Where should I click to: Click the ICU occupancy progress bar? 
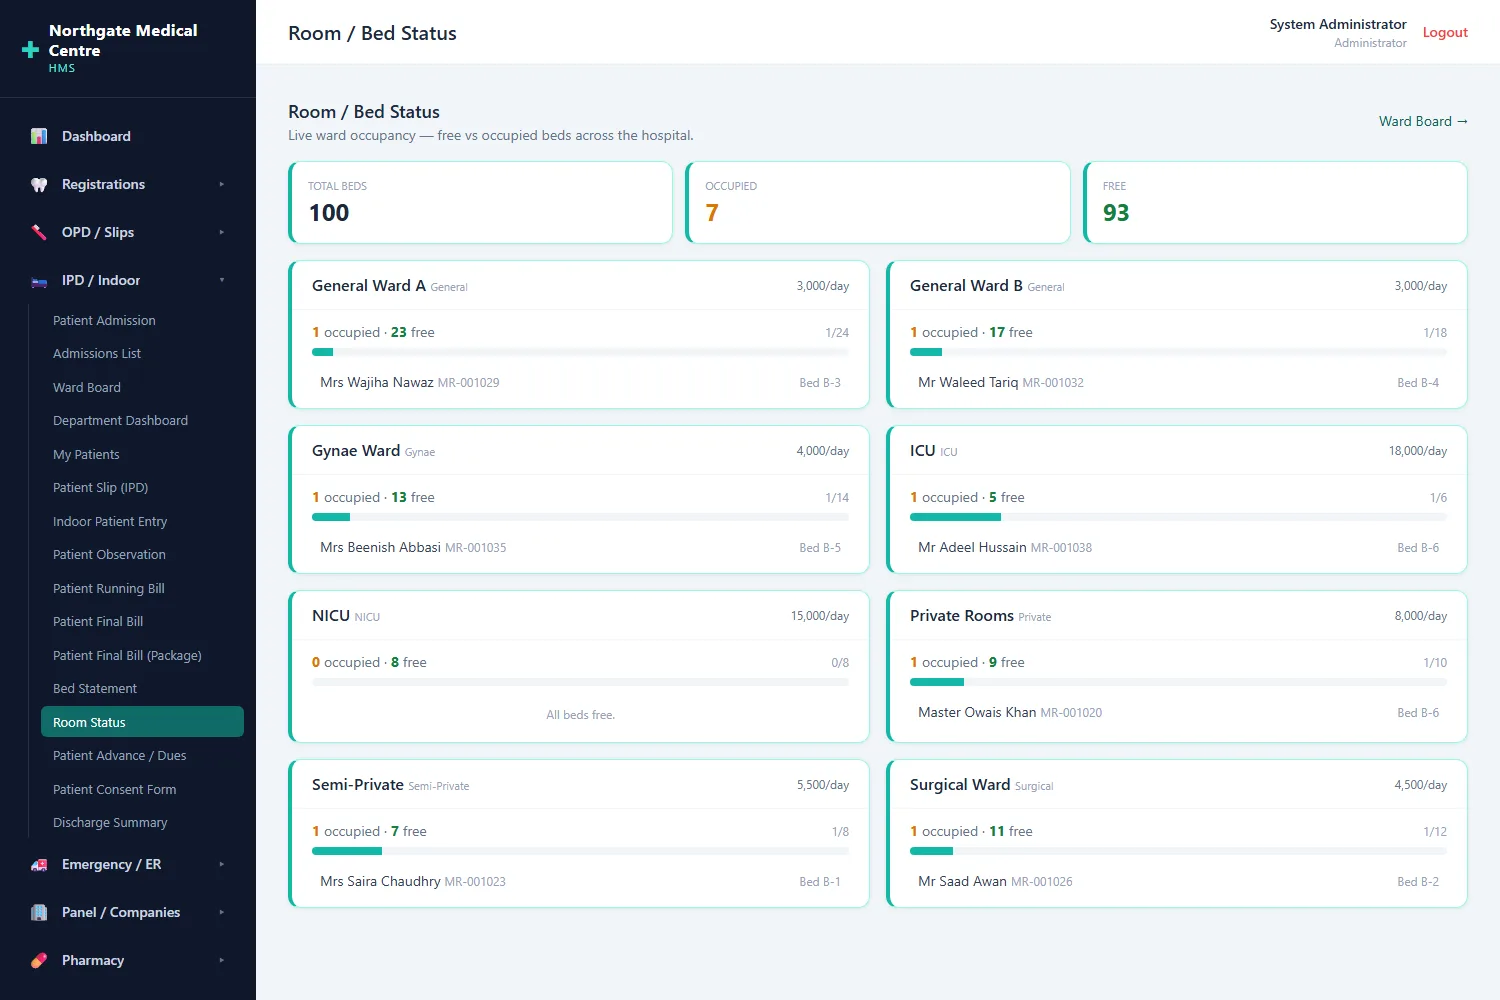point(1178,517)
